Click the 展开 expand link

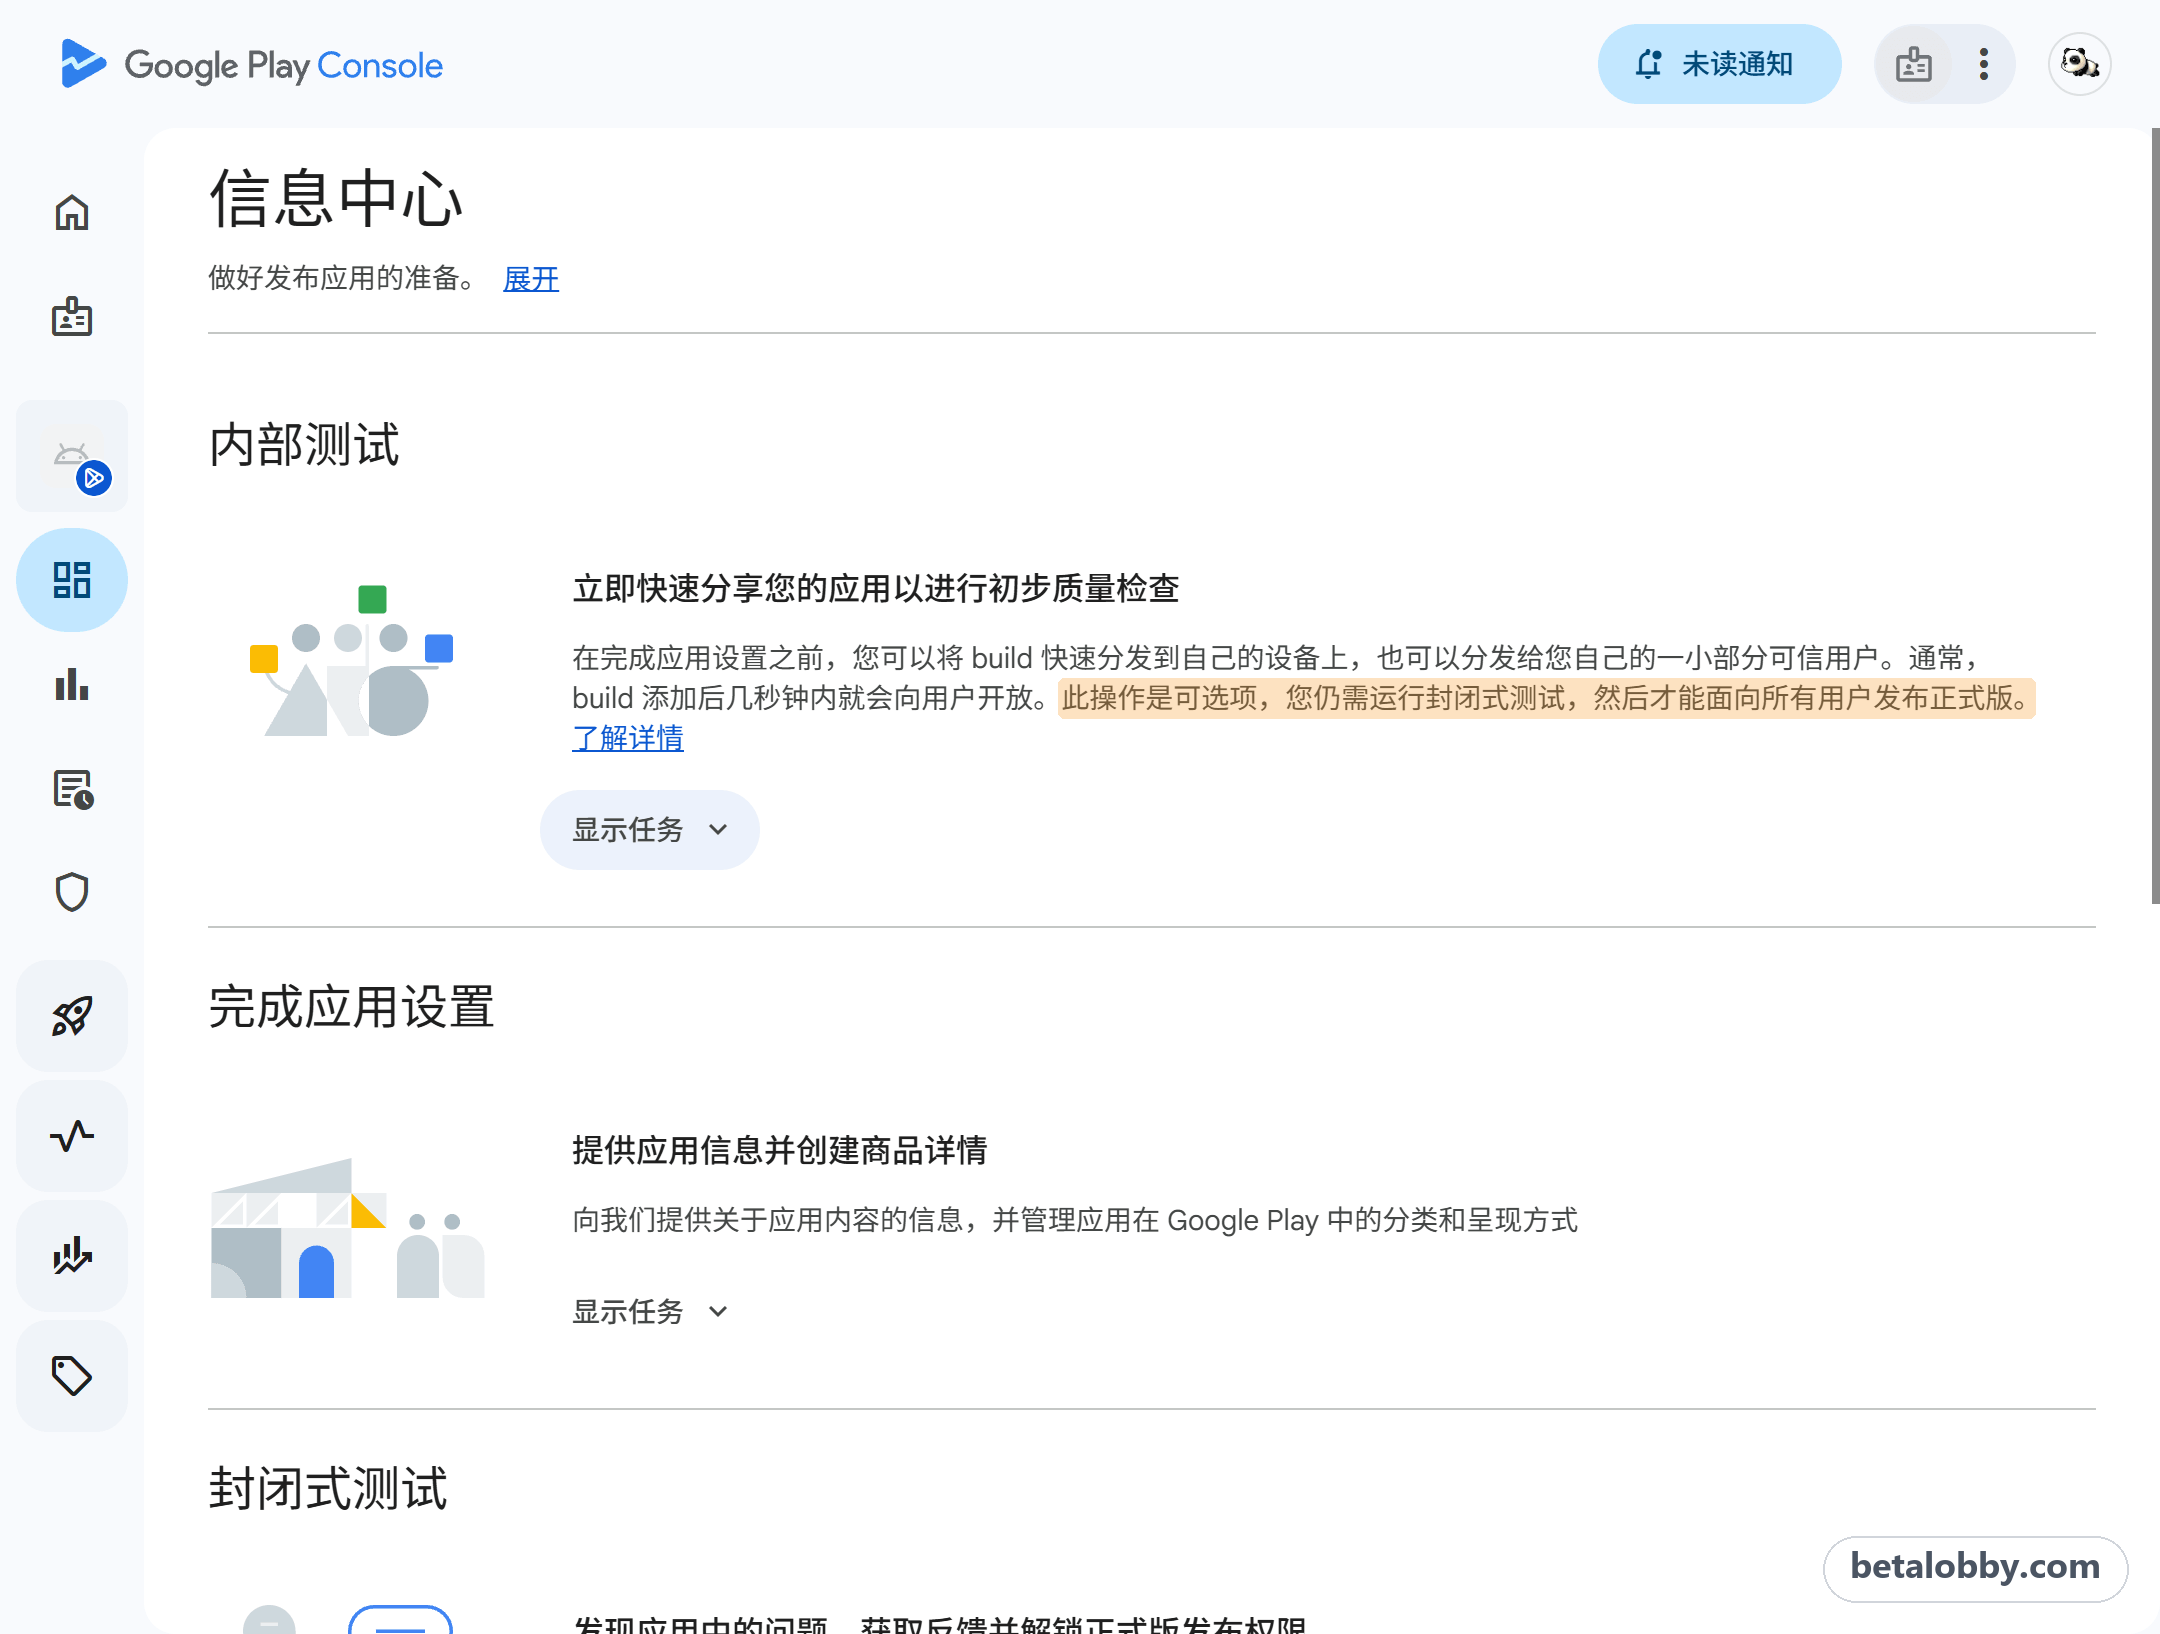[x=531, y=278]
